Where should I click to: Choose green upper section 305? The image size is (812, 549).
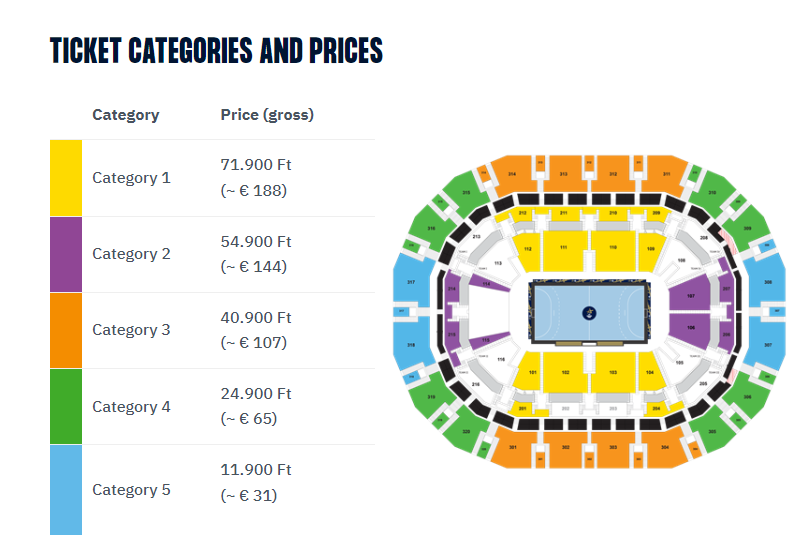(x=712, y=431)
